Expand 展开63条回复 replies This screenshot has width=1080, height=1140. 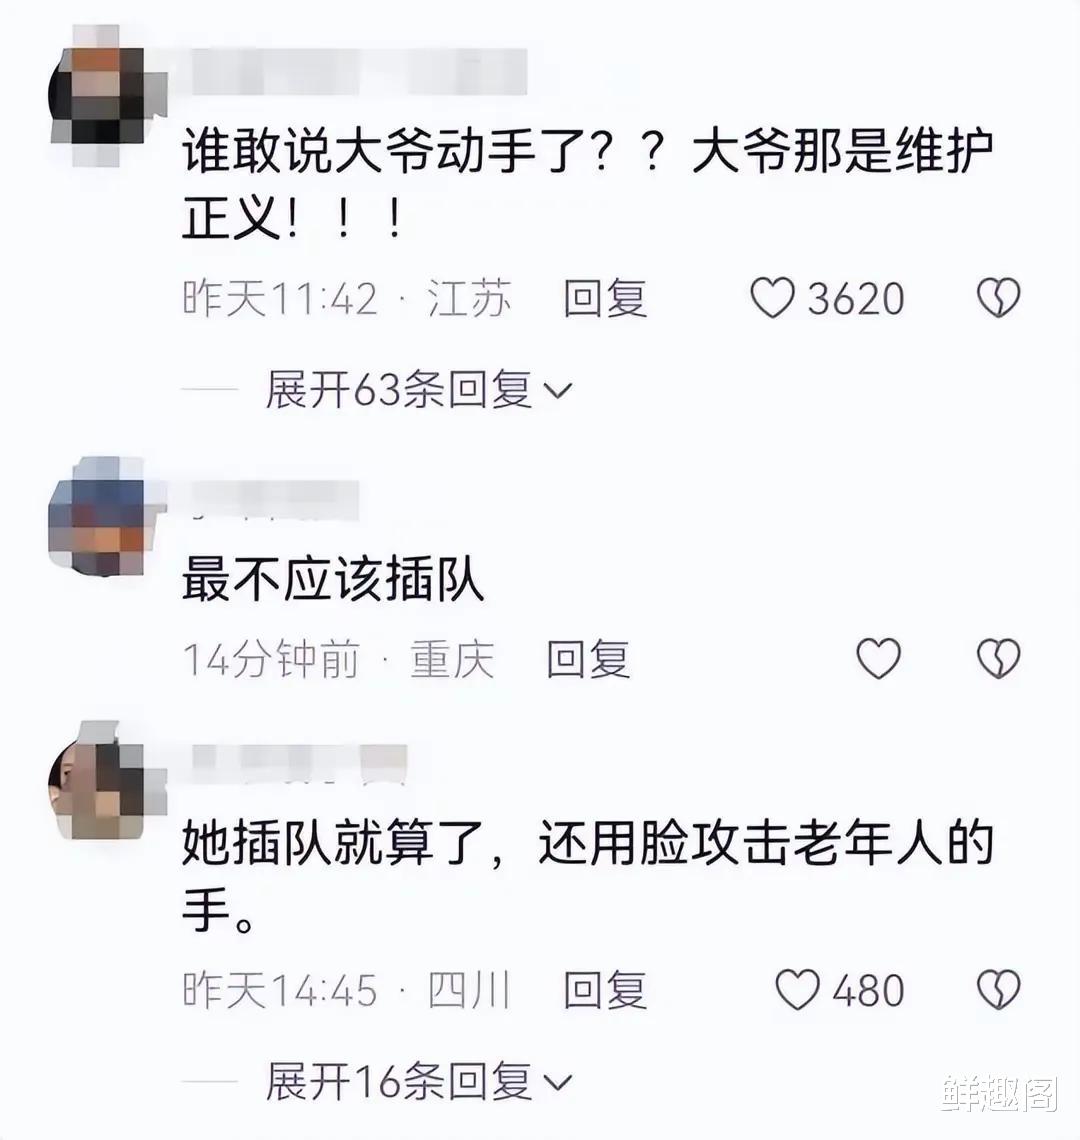coord(418,390)
